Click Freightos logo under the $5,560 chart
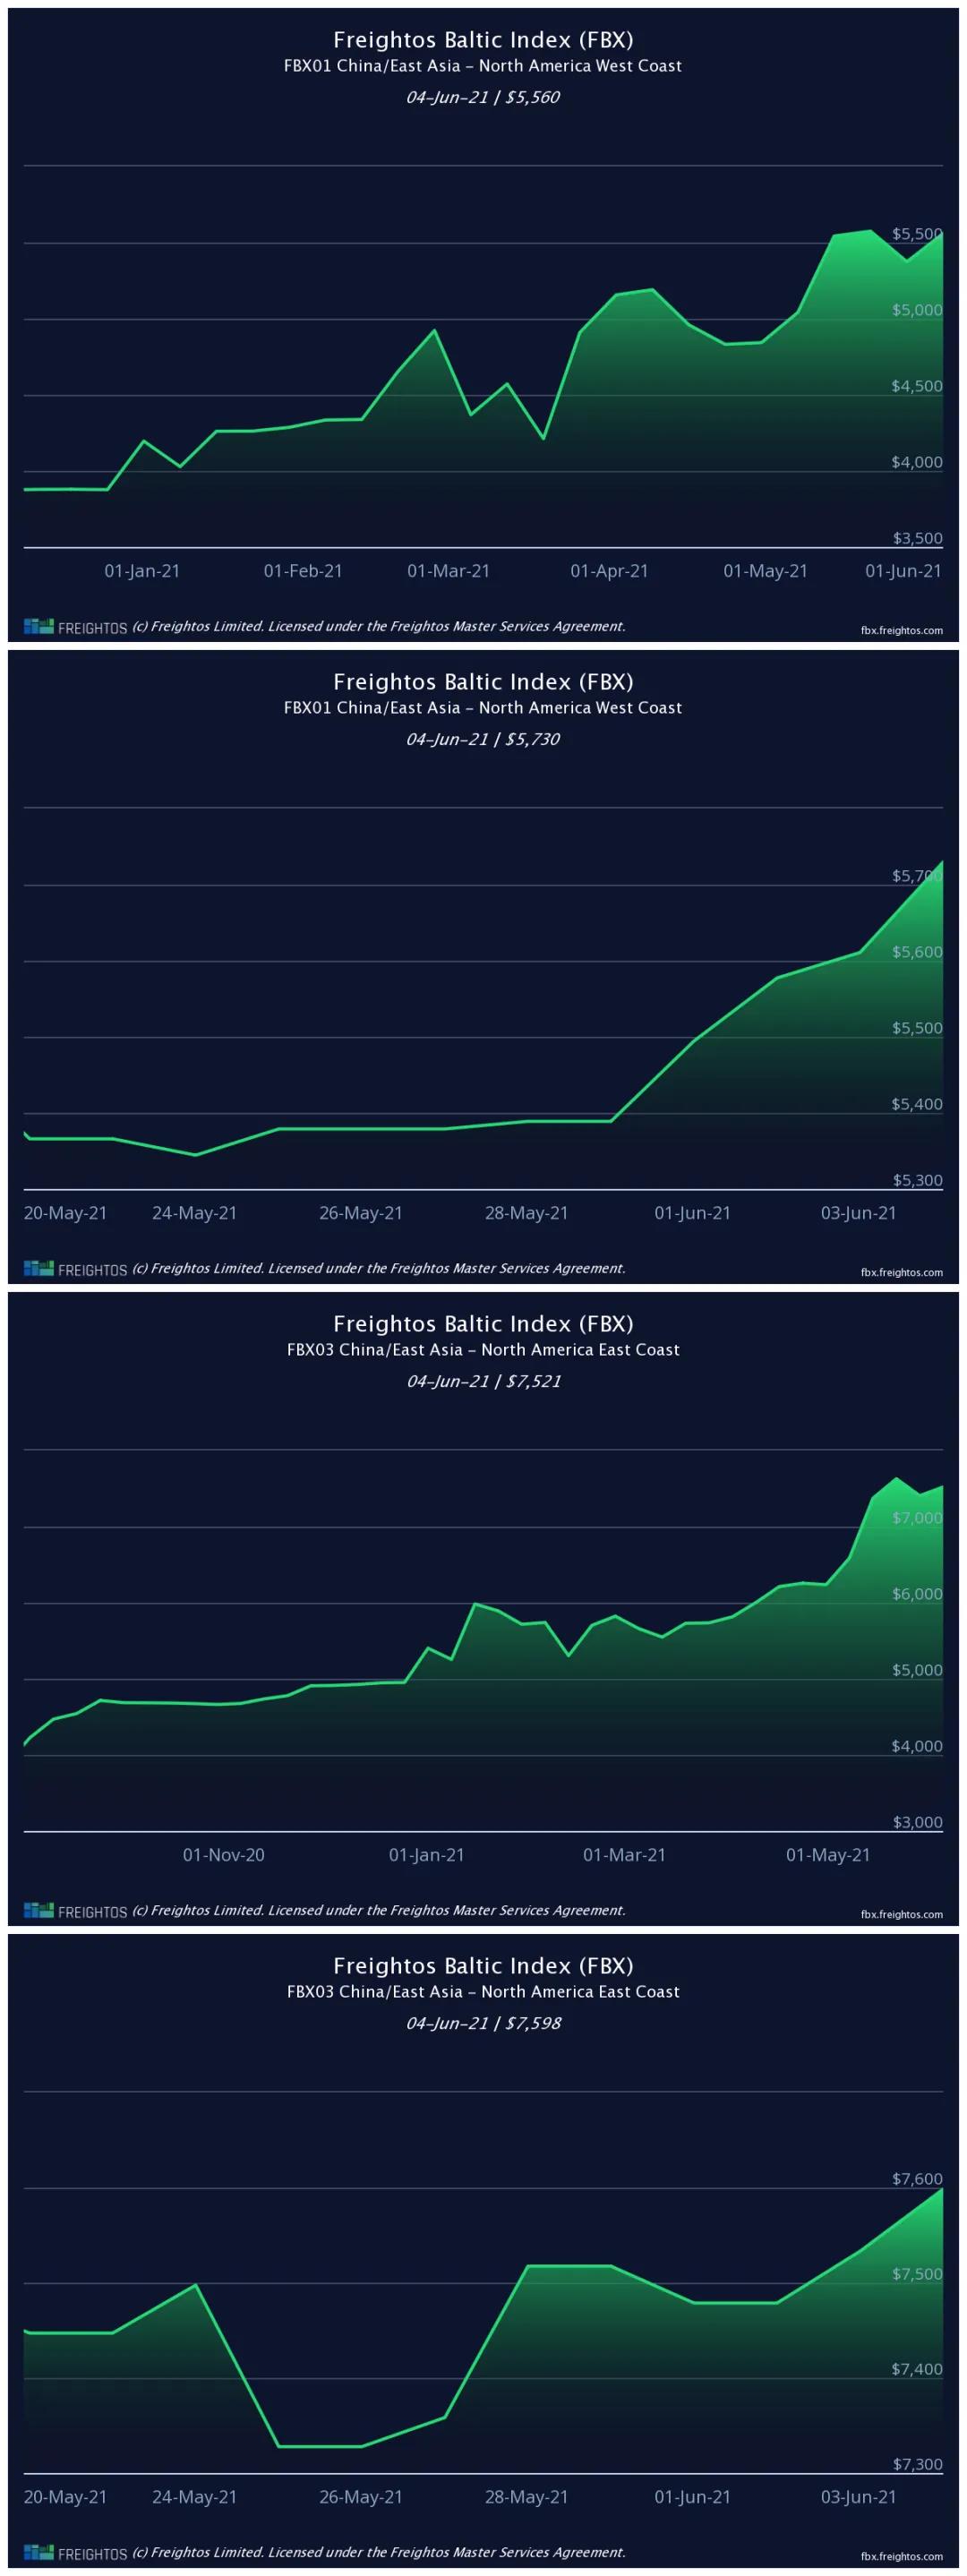Image resolution: width=967 pixels, height=2576 pixels. [x=75, y=627]
